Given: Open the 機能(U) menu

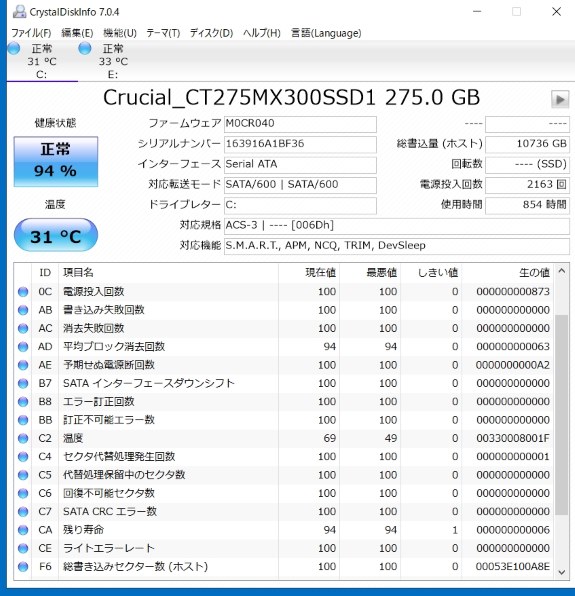Looking at the screenshot, I should pos(120,33).
